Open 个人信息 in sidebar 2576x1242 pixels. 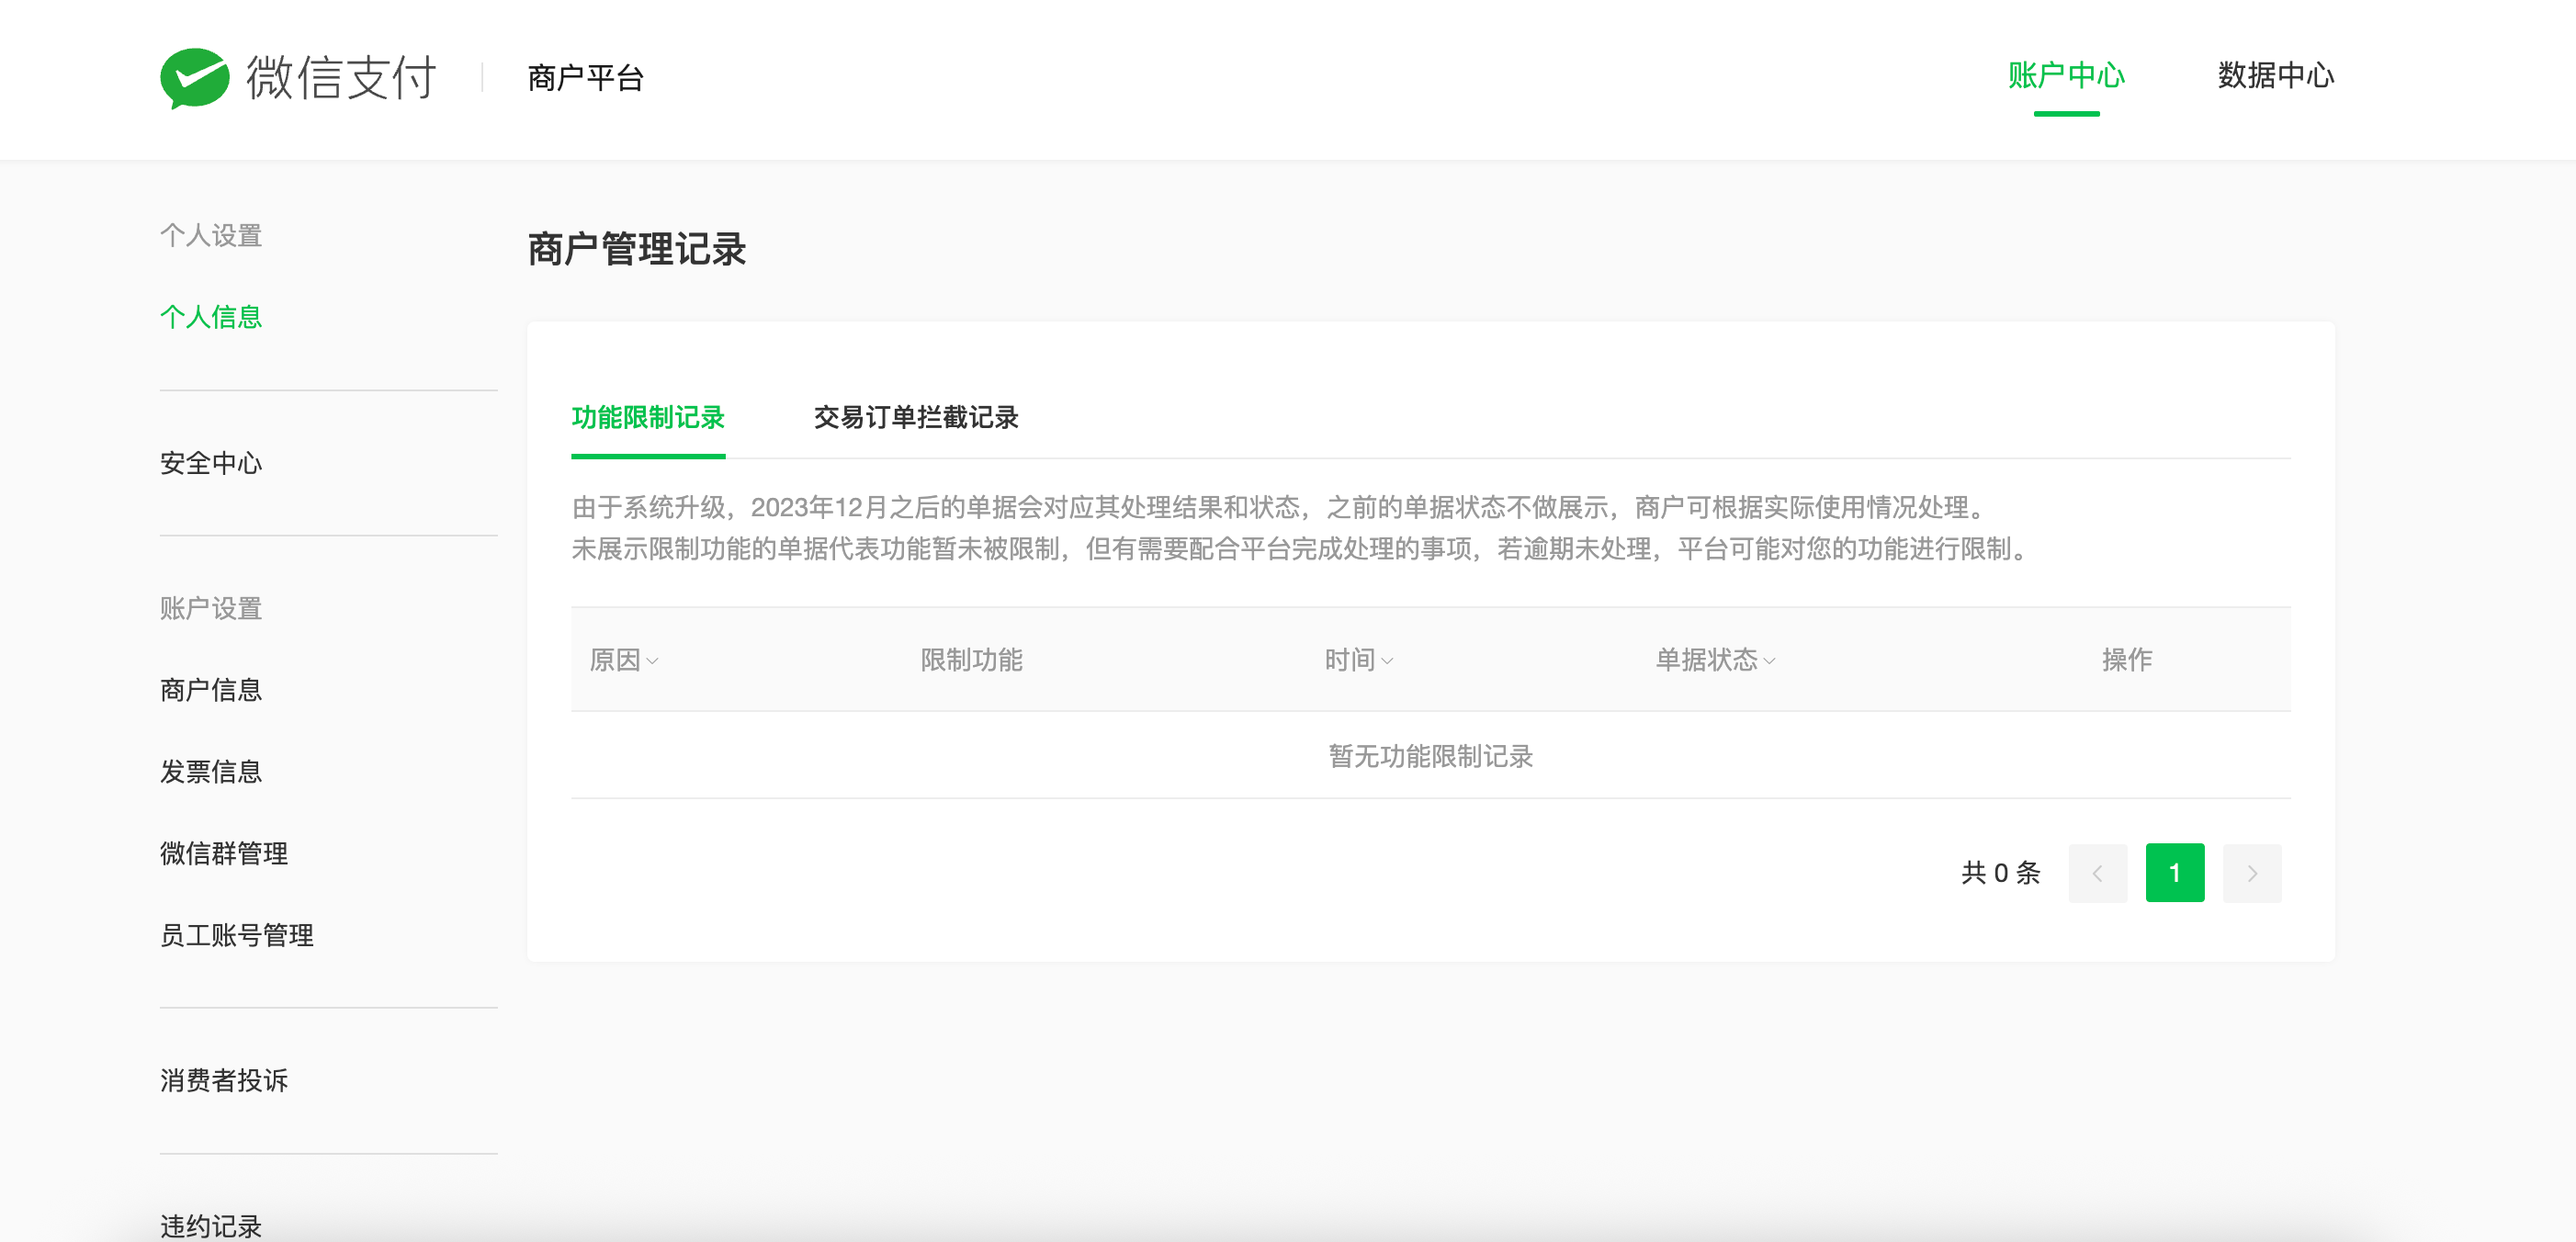tap(211, 317)
